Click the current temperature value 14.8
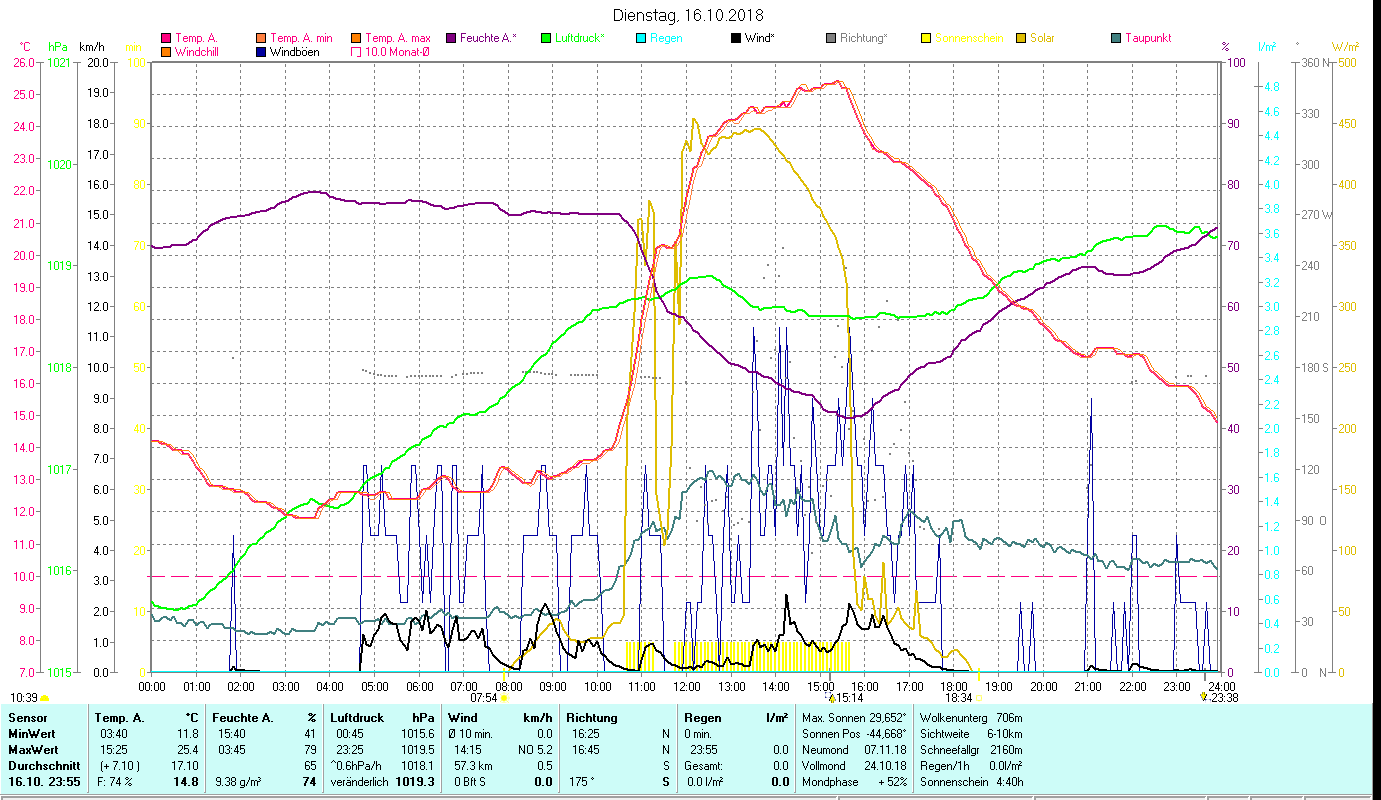 pos(186,781)
